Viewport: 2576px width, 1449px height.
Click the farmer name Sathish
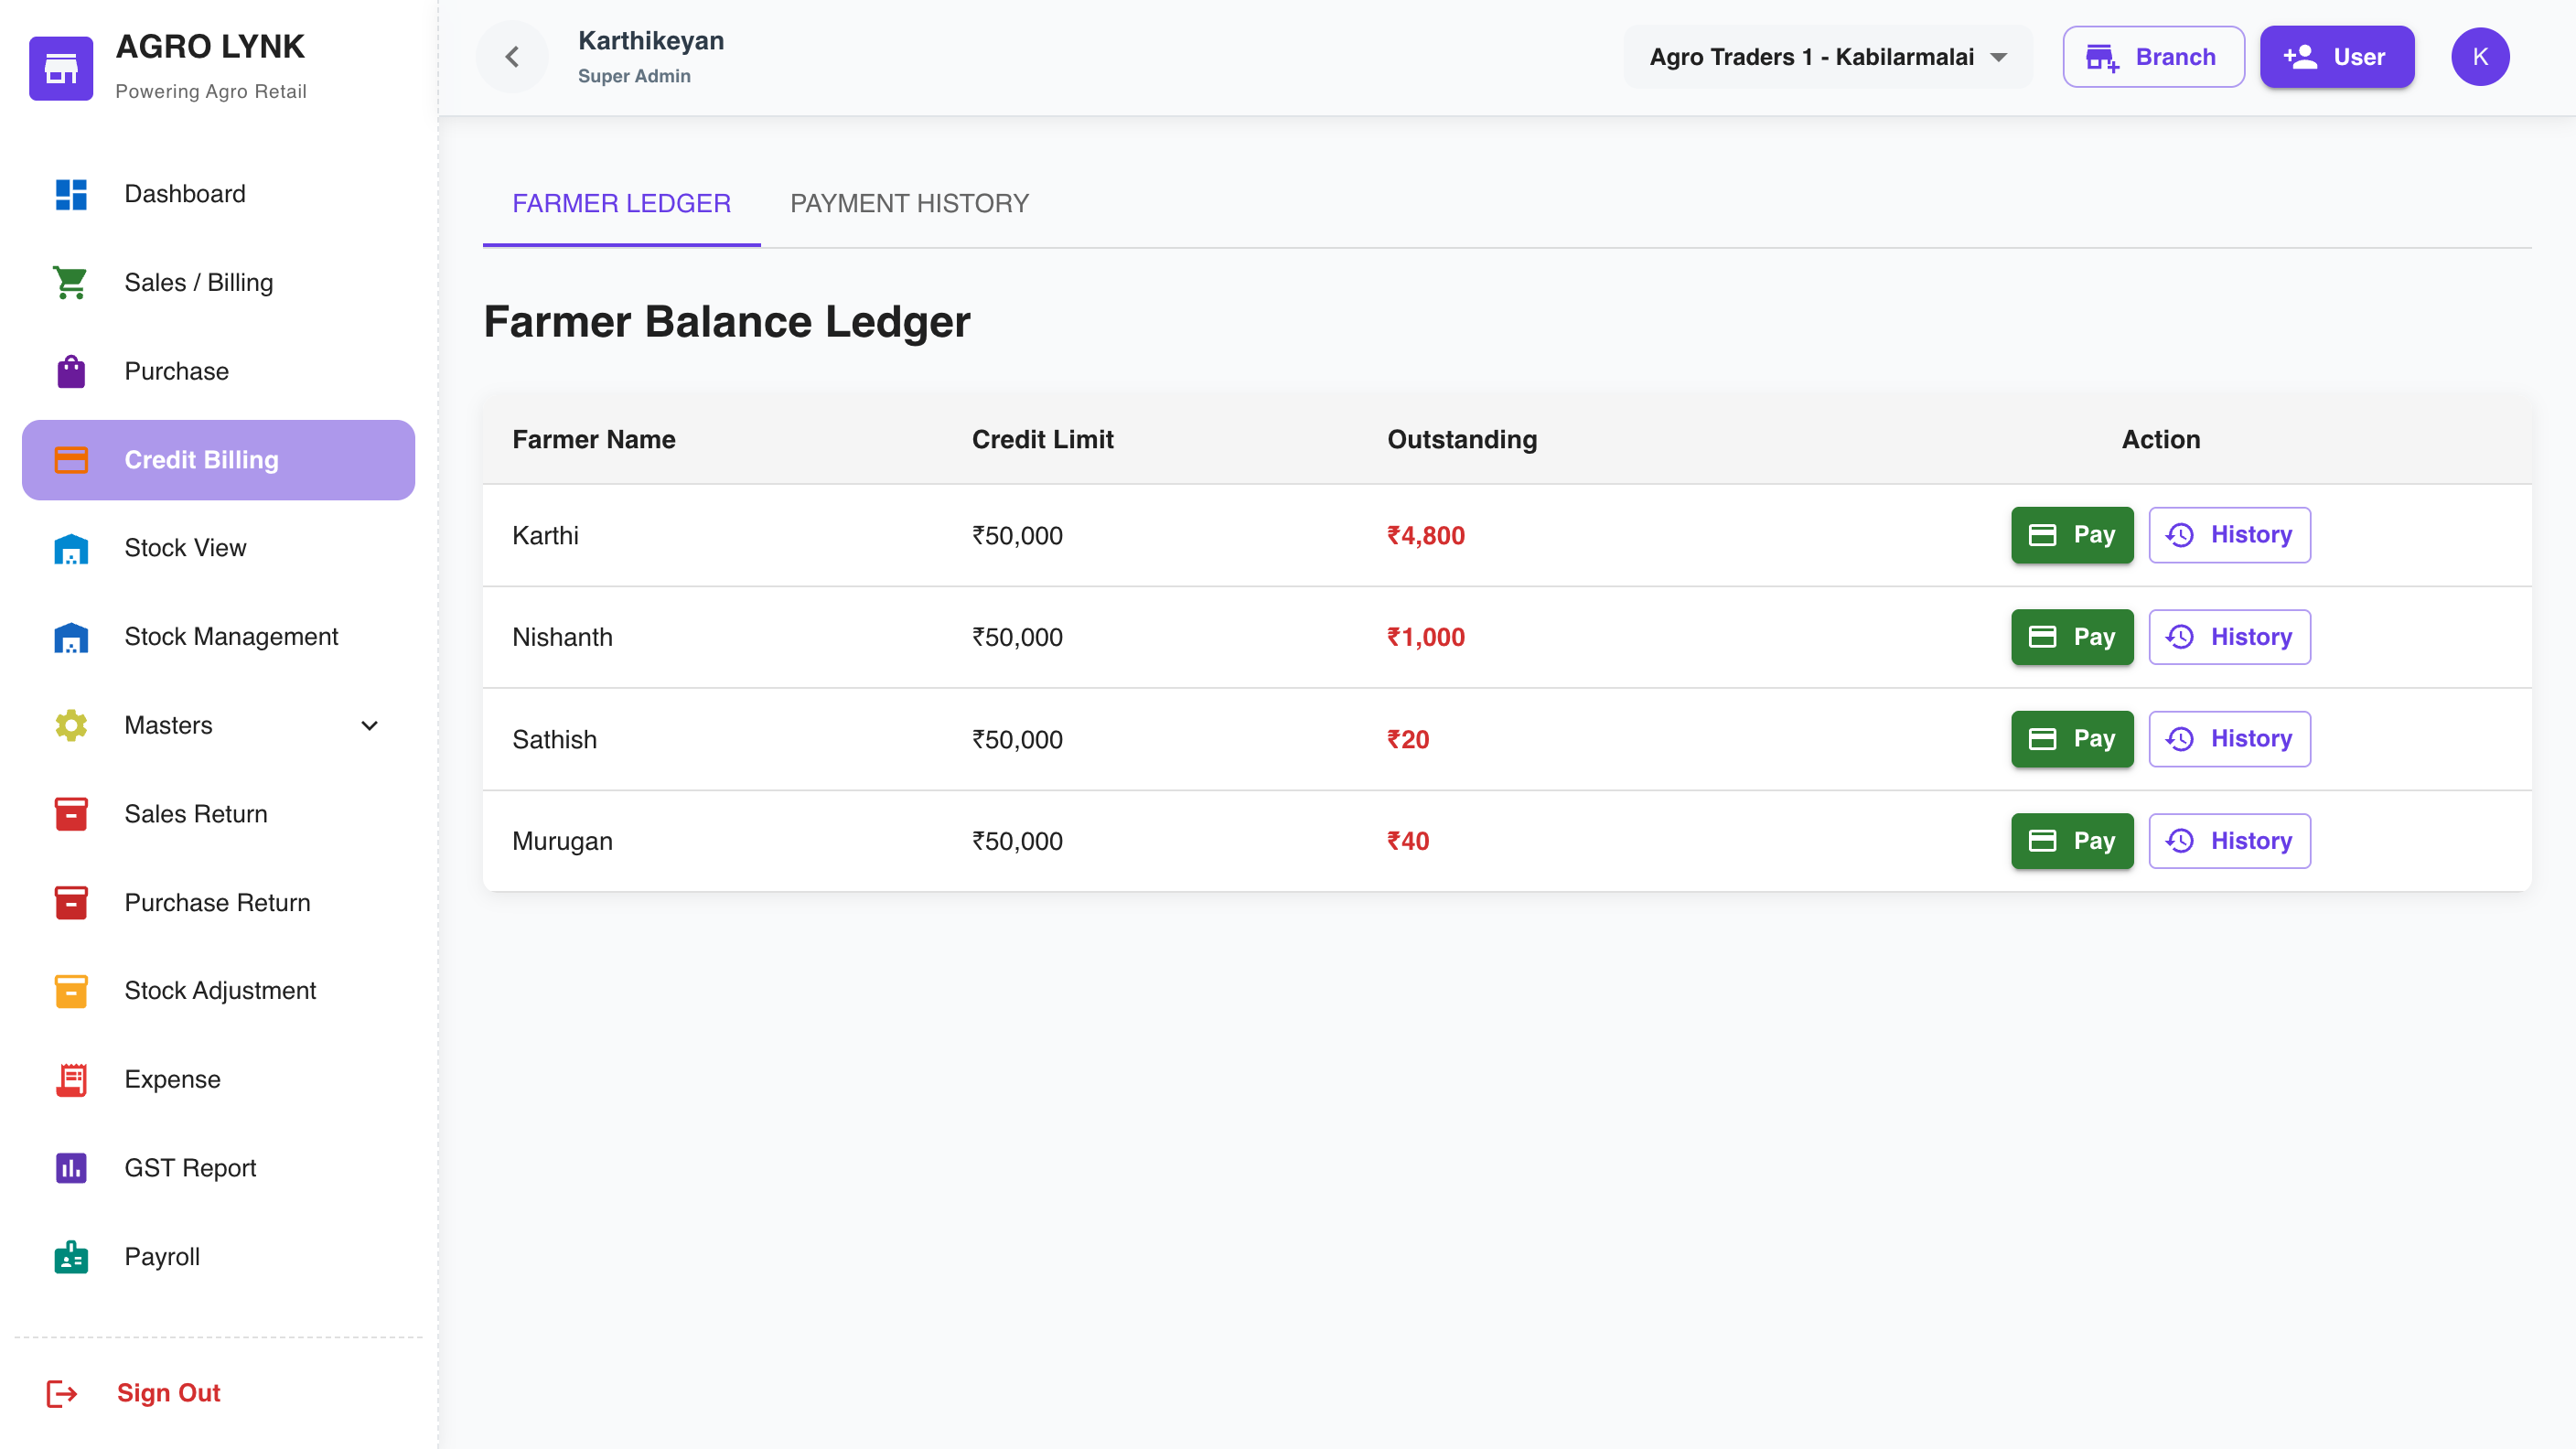554,740
